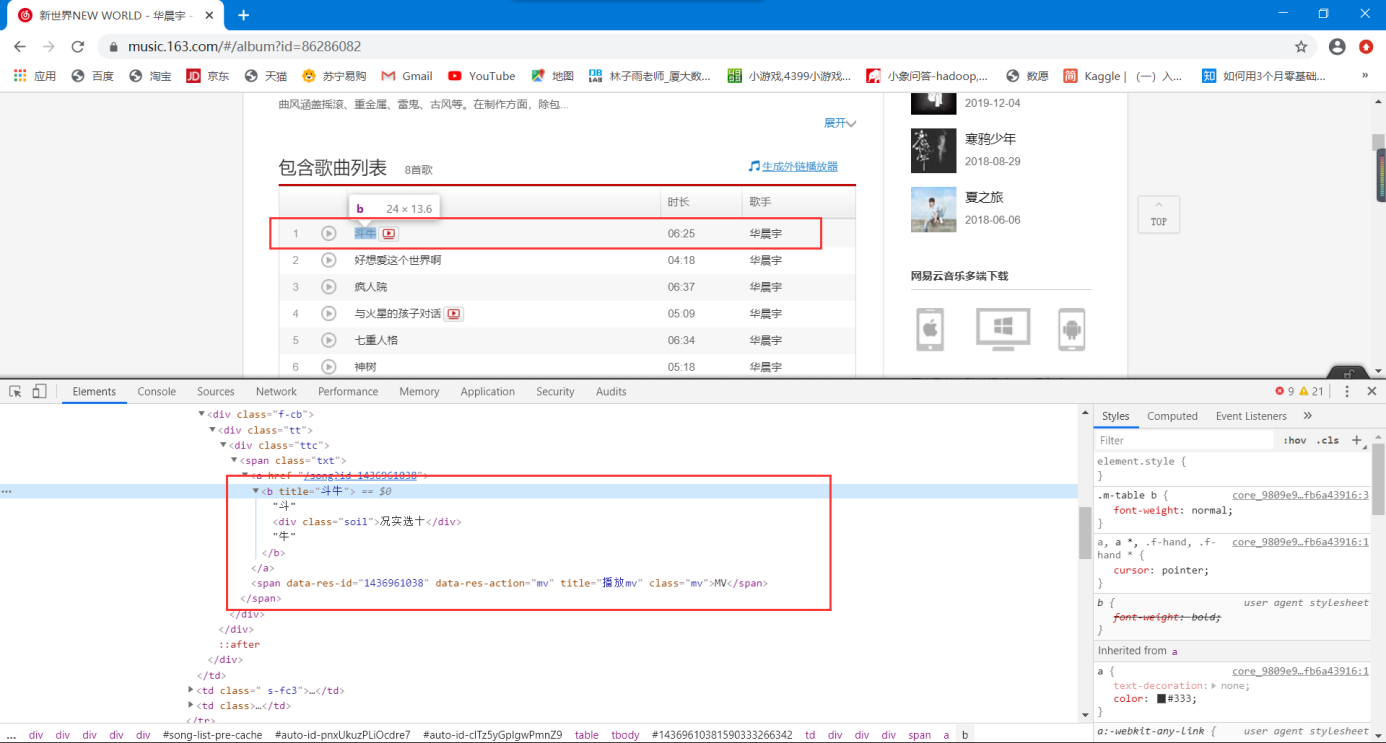This screenshot has width=1386, height=743.
Task: Toggle the .cls class editor button
Action: click(x=1328, y=440)
